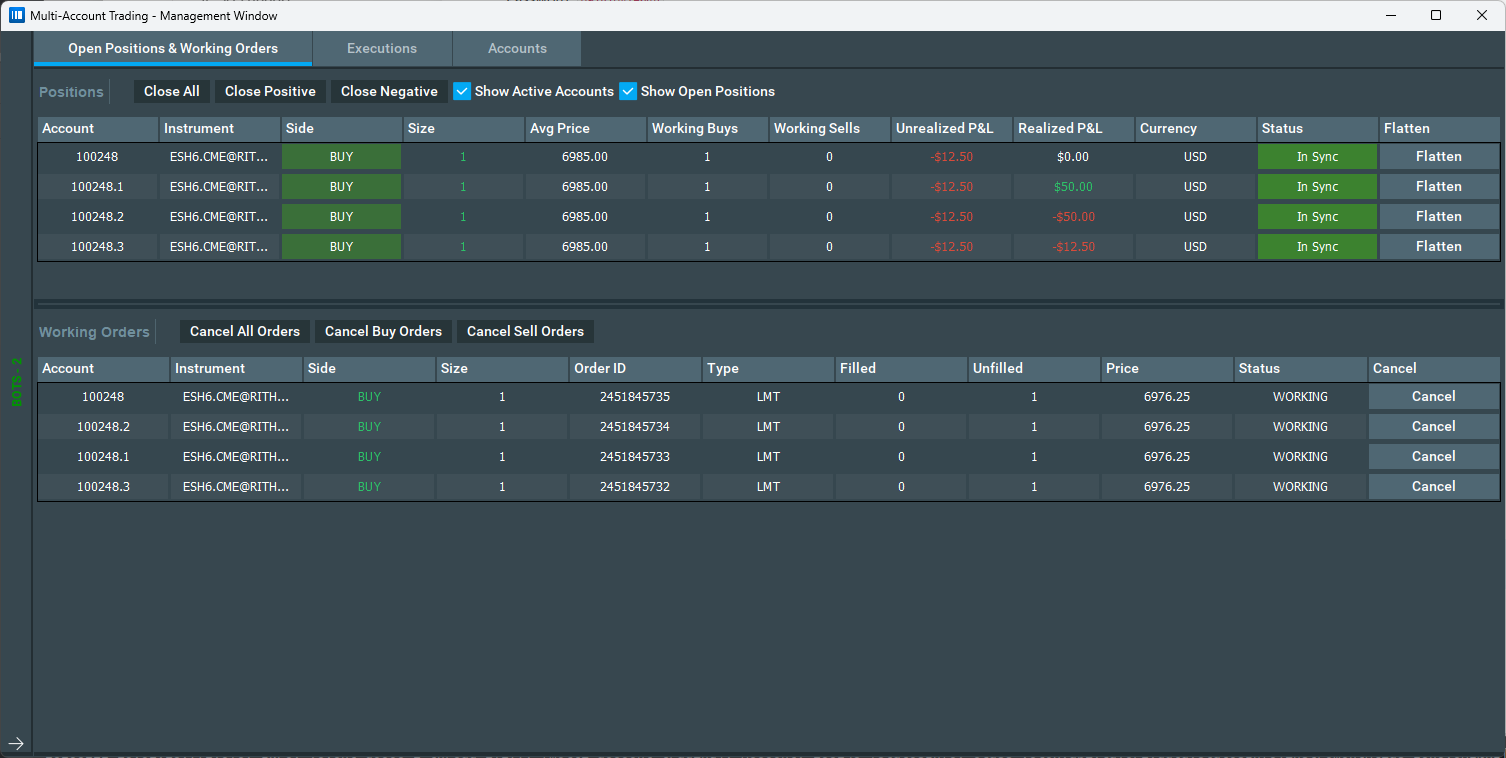Image resolution: width=1506 pixels, height=758 pixels.
Task: Select the Open Positions & Working Orders tab
Action: [x=172, y=48]
